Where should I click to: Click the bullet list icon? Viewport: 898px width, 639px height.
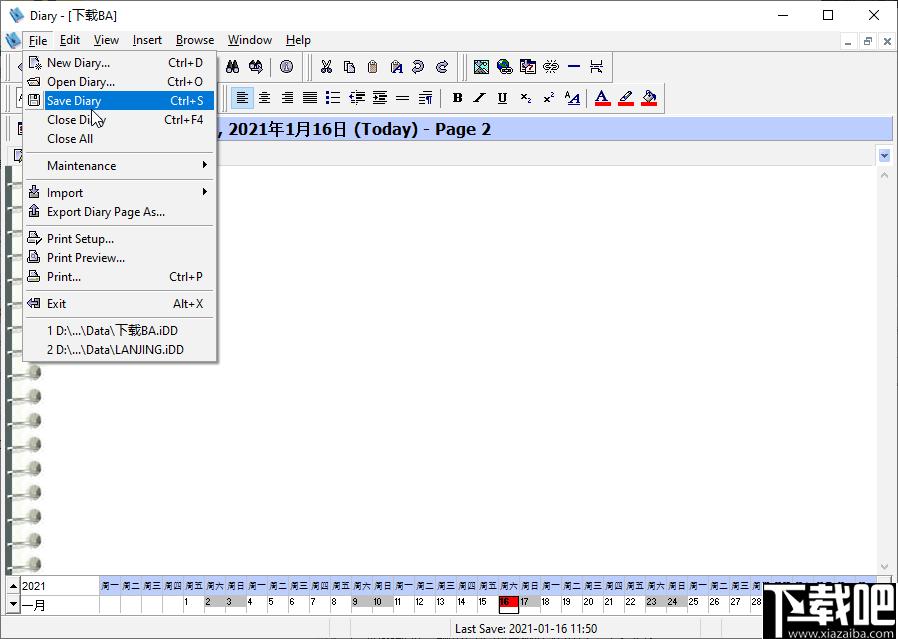[x=333, y=98]
